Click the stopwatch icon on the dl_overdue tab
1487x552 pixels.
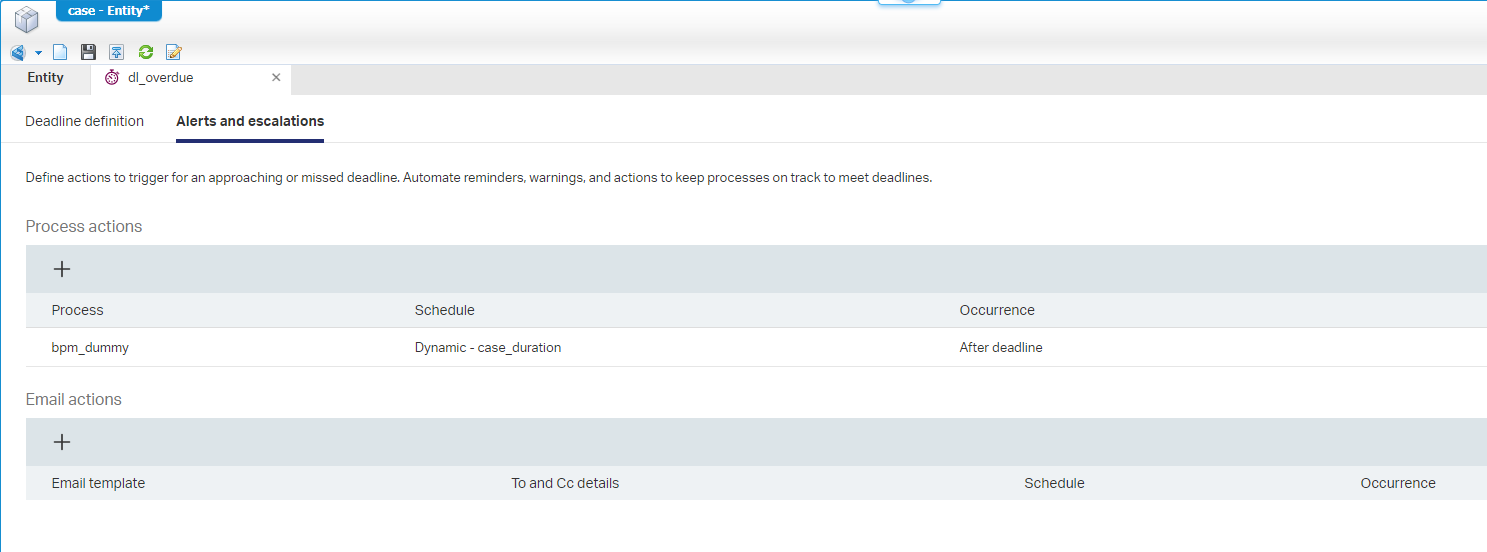tap(112, 78)
